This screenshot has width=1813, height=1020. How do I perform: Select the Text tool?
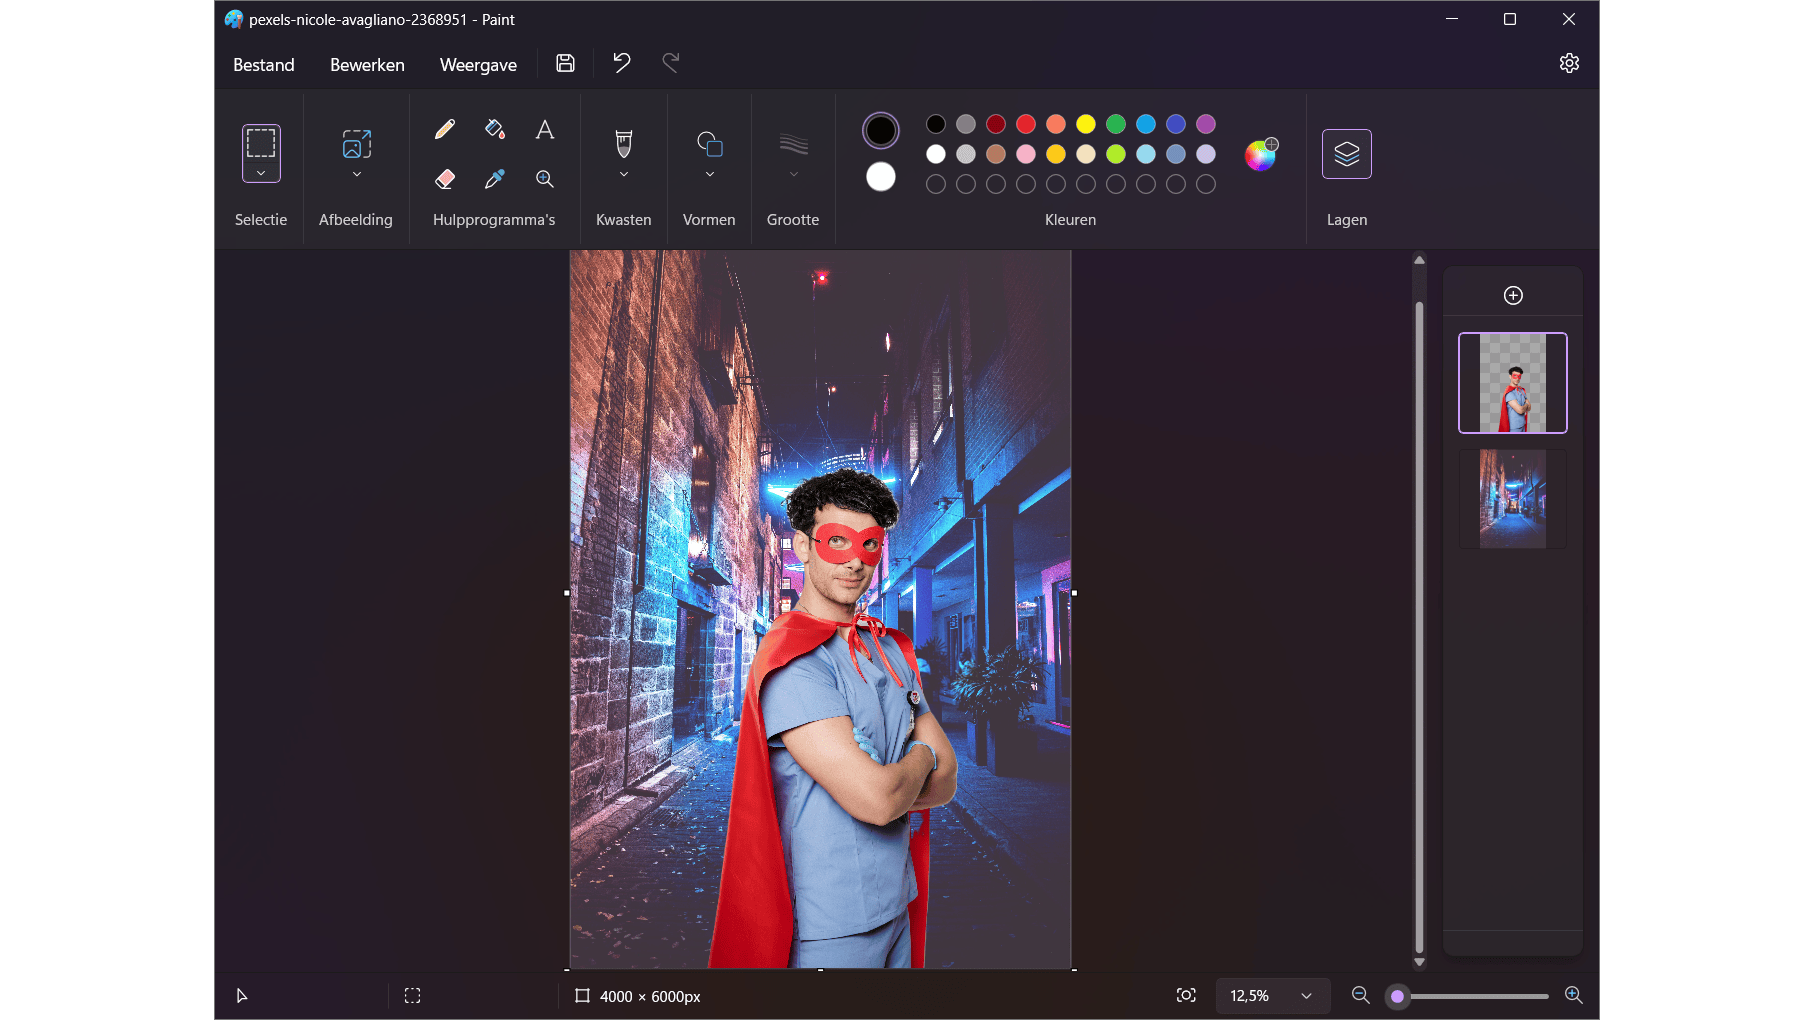(545, 129)
